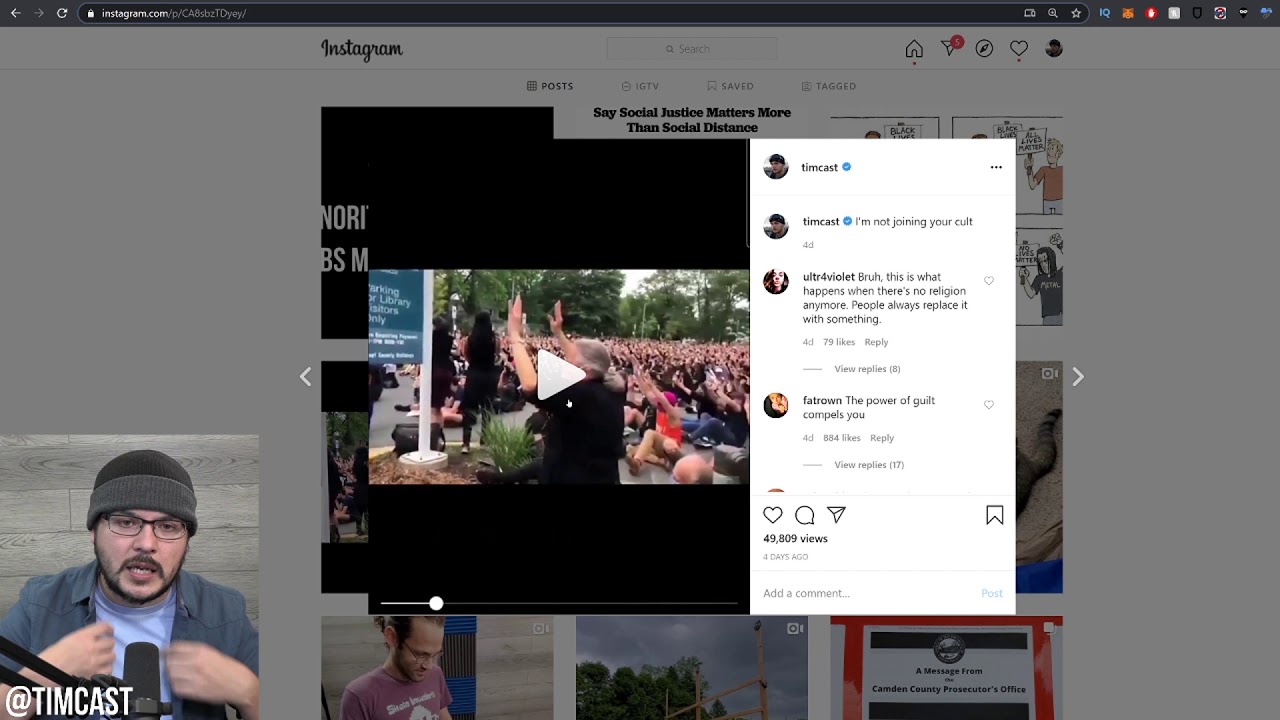
Task: Expand View replies (17)
Action: click(869, 465)
